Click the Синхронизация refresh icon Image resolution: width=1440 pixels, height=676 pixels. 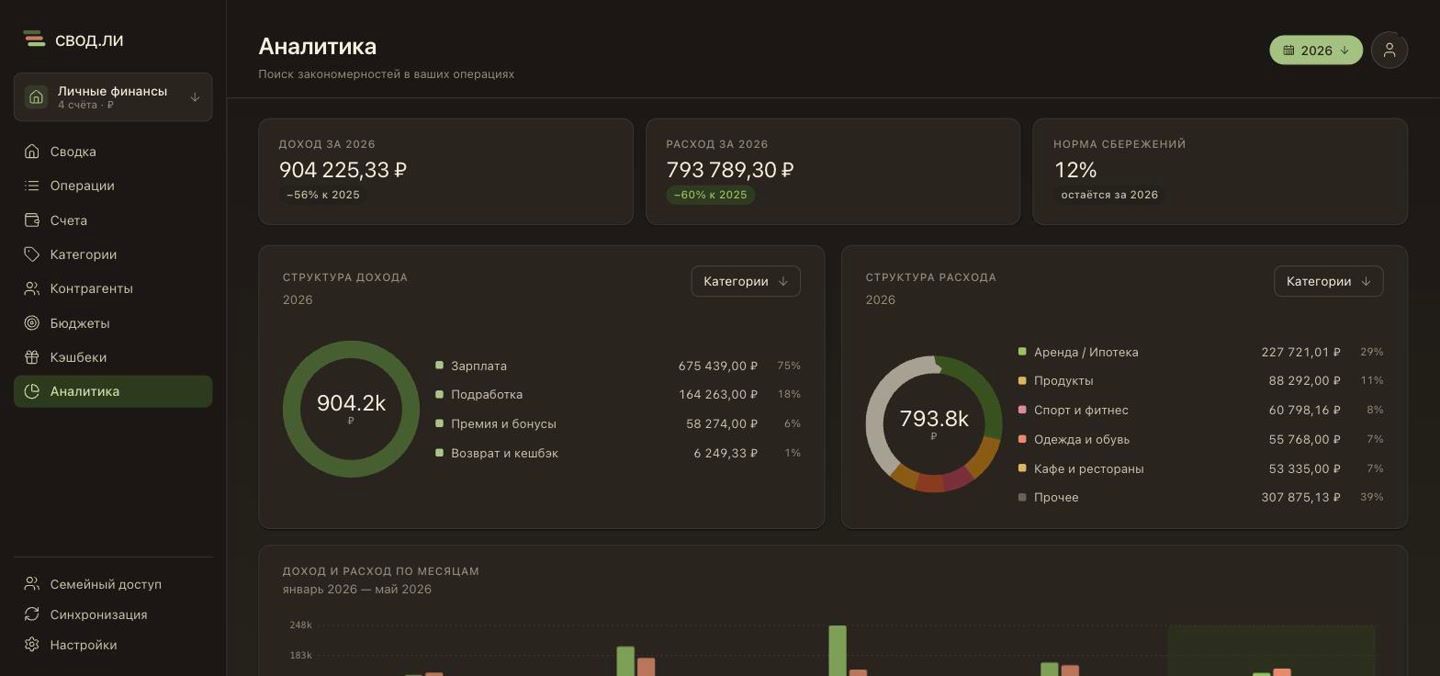point(32,614)
